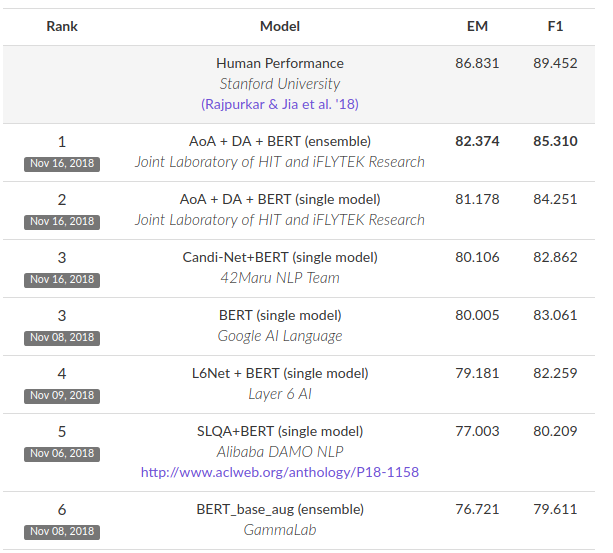The image size is (613, 553).
Task: Click the EM column header
Action: [x=477, y=26]
